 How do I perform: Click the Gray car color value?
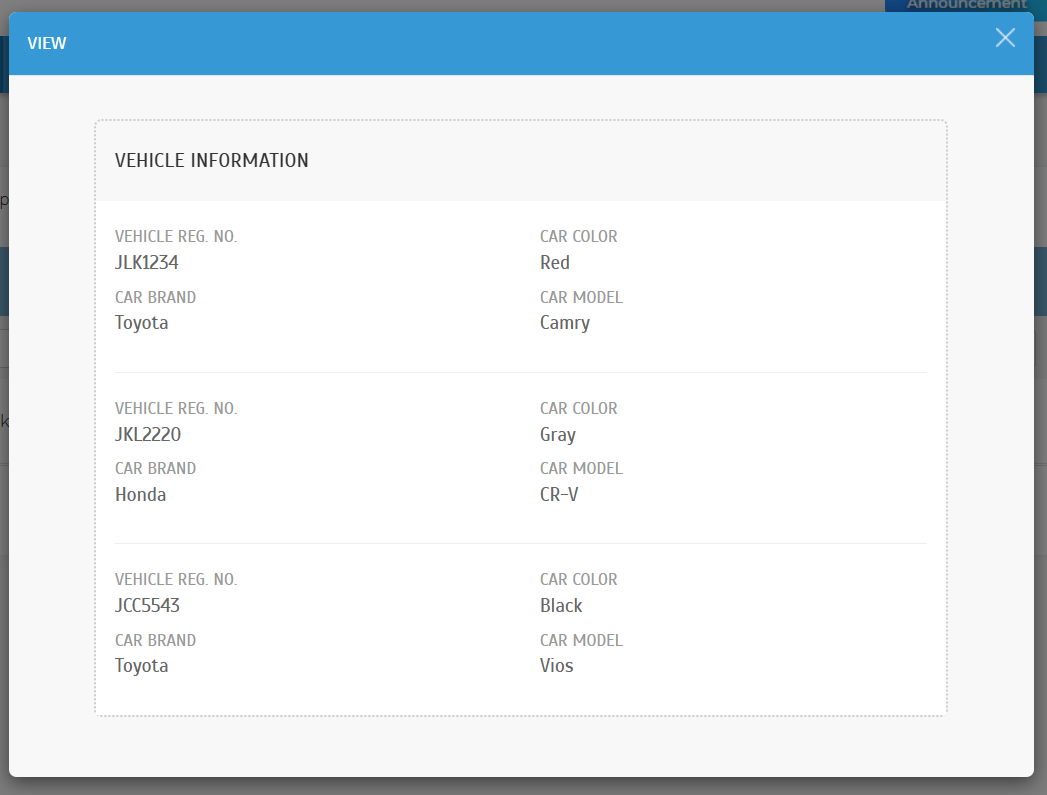[558, 435]
